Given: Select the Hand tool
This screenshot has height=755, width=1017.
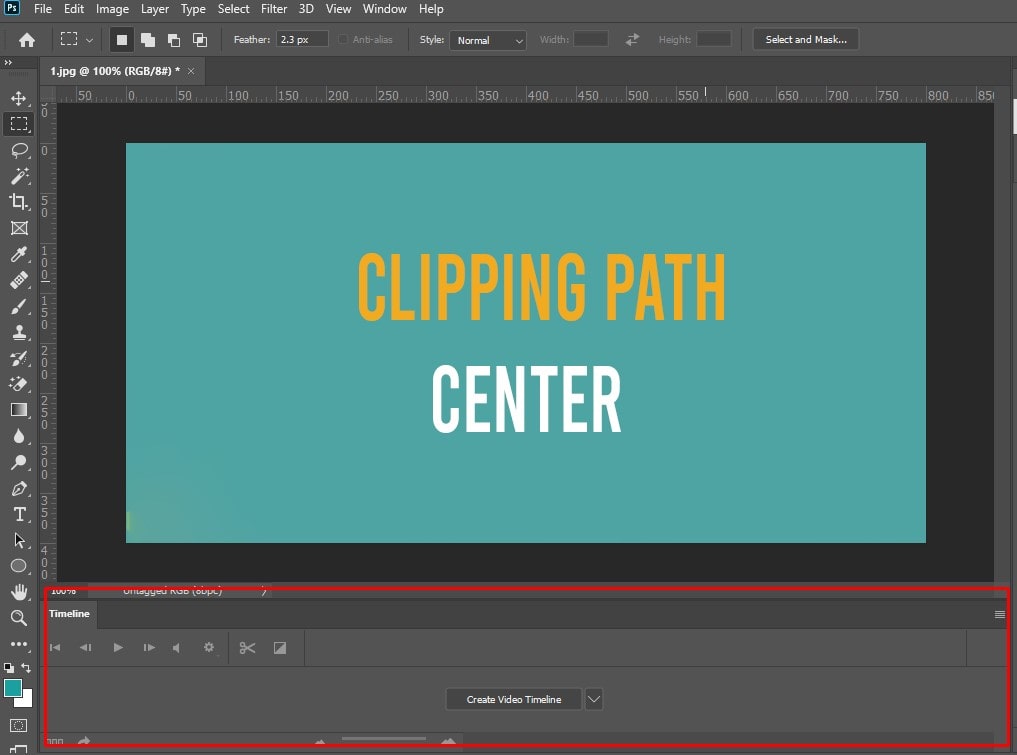Looking at the screenshot, I should tap(18, 592).
